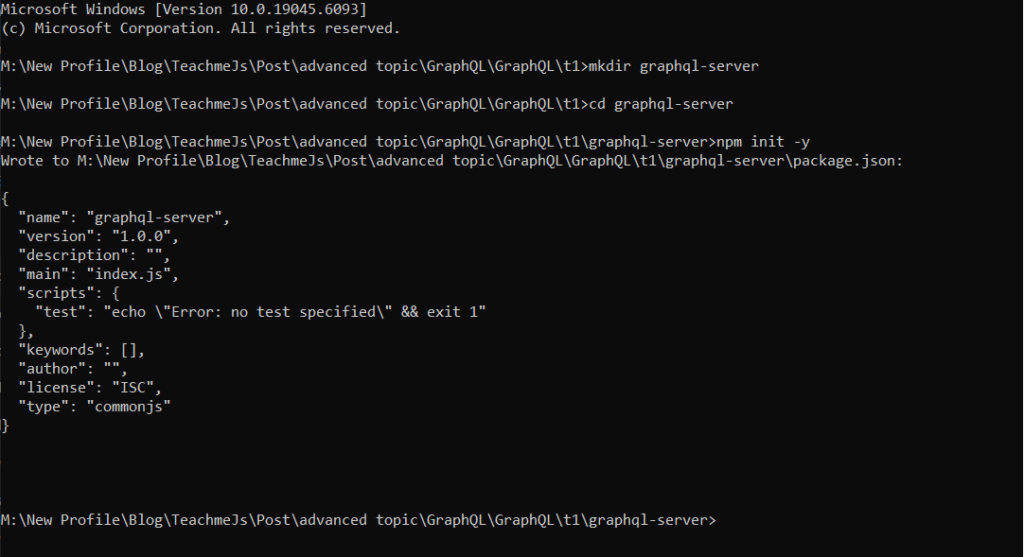The image size is (1024, 557).
Task: Click the "test" echo error script line
Action: click(261, 312)
